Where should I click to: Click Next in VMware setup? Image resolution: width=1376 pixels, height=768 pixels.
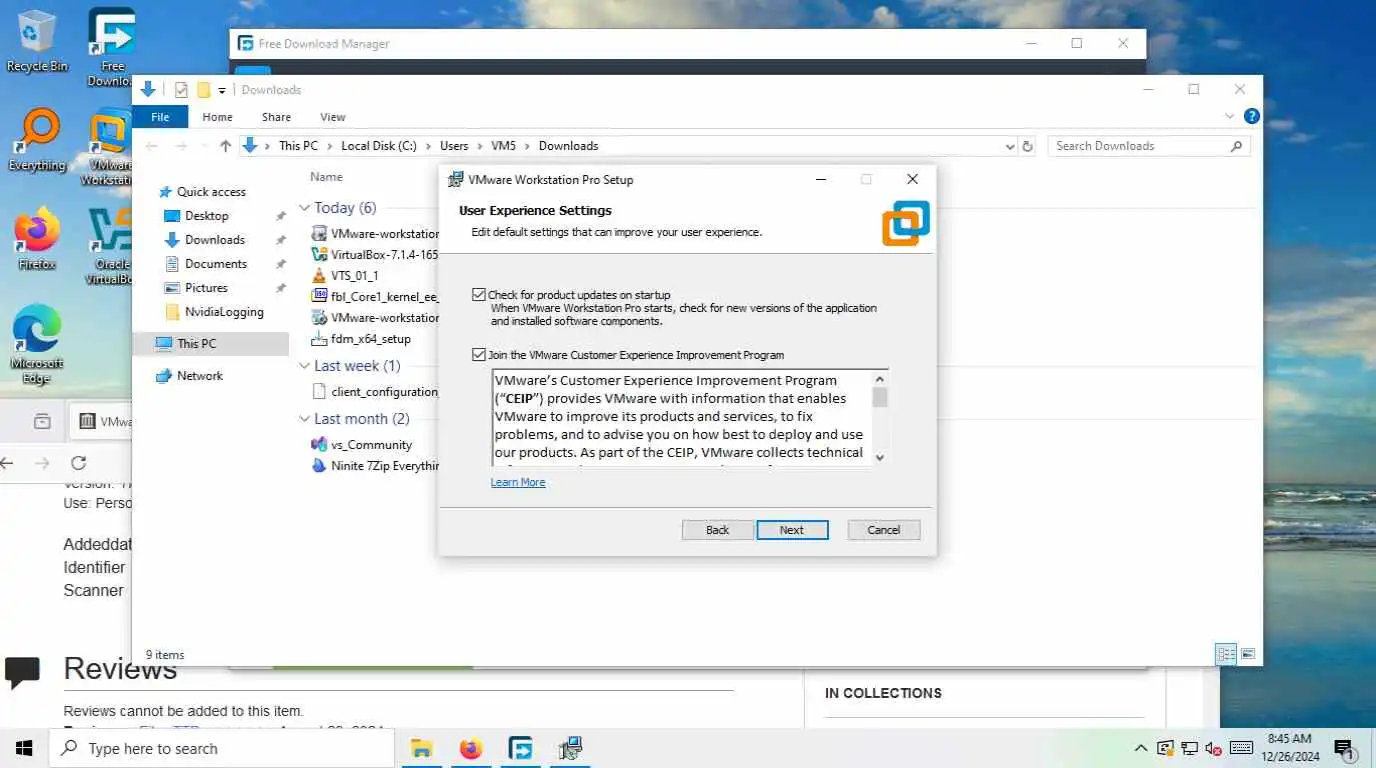[x=792, y=530]
